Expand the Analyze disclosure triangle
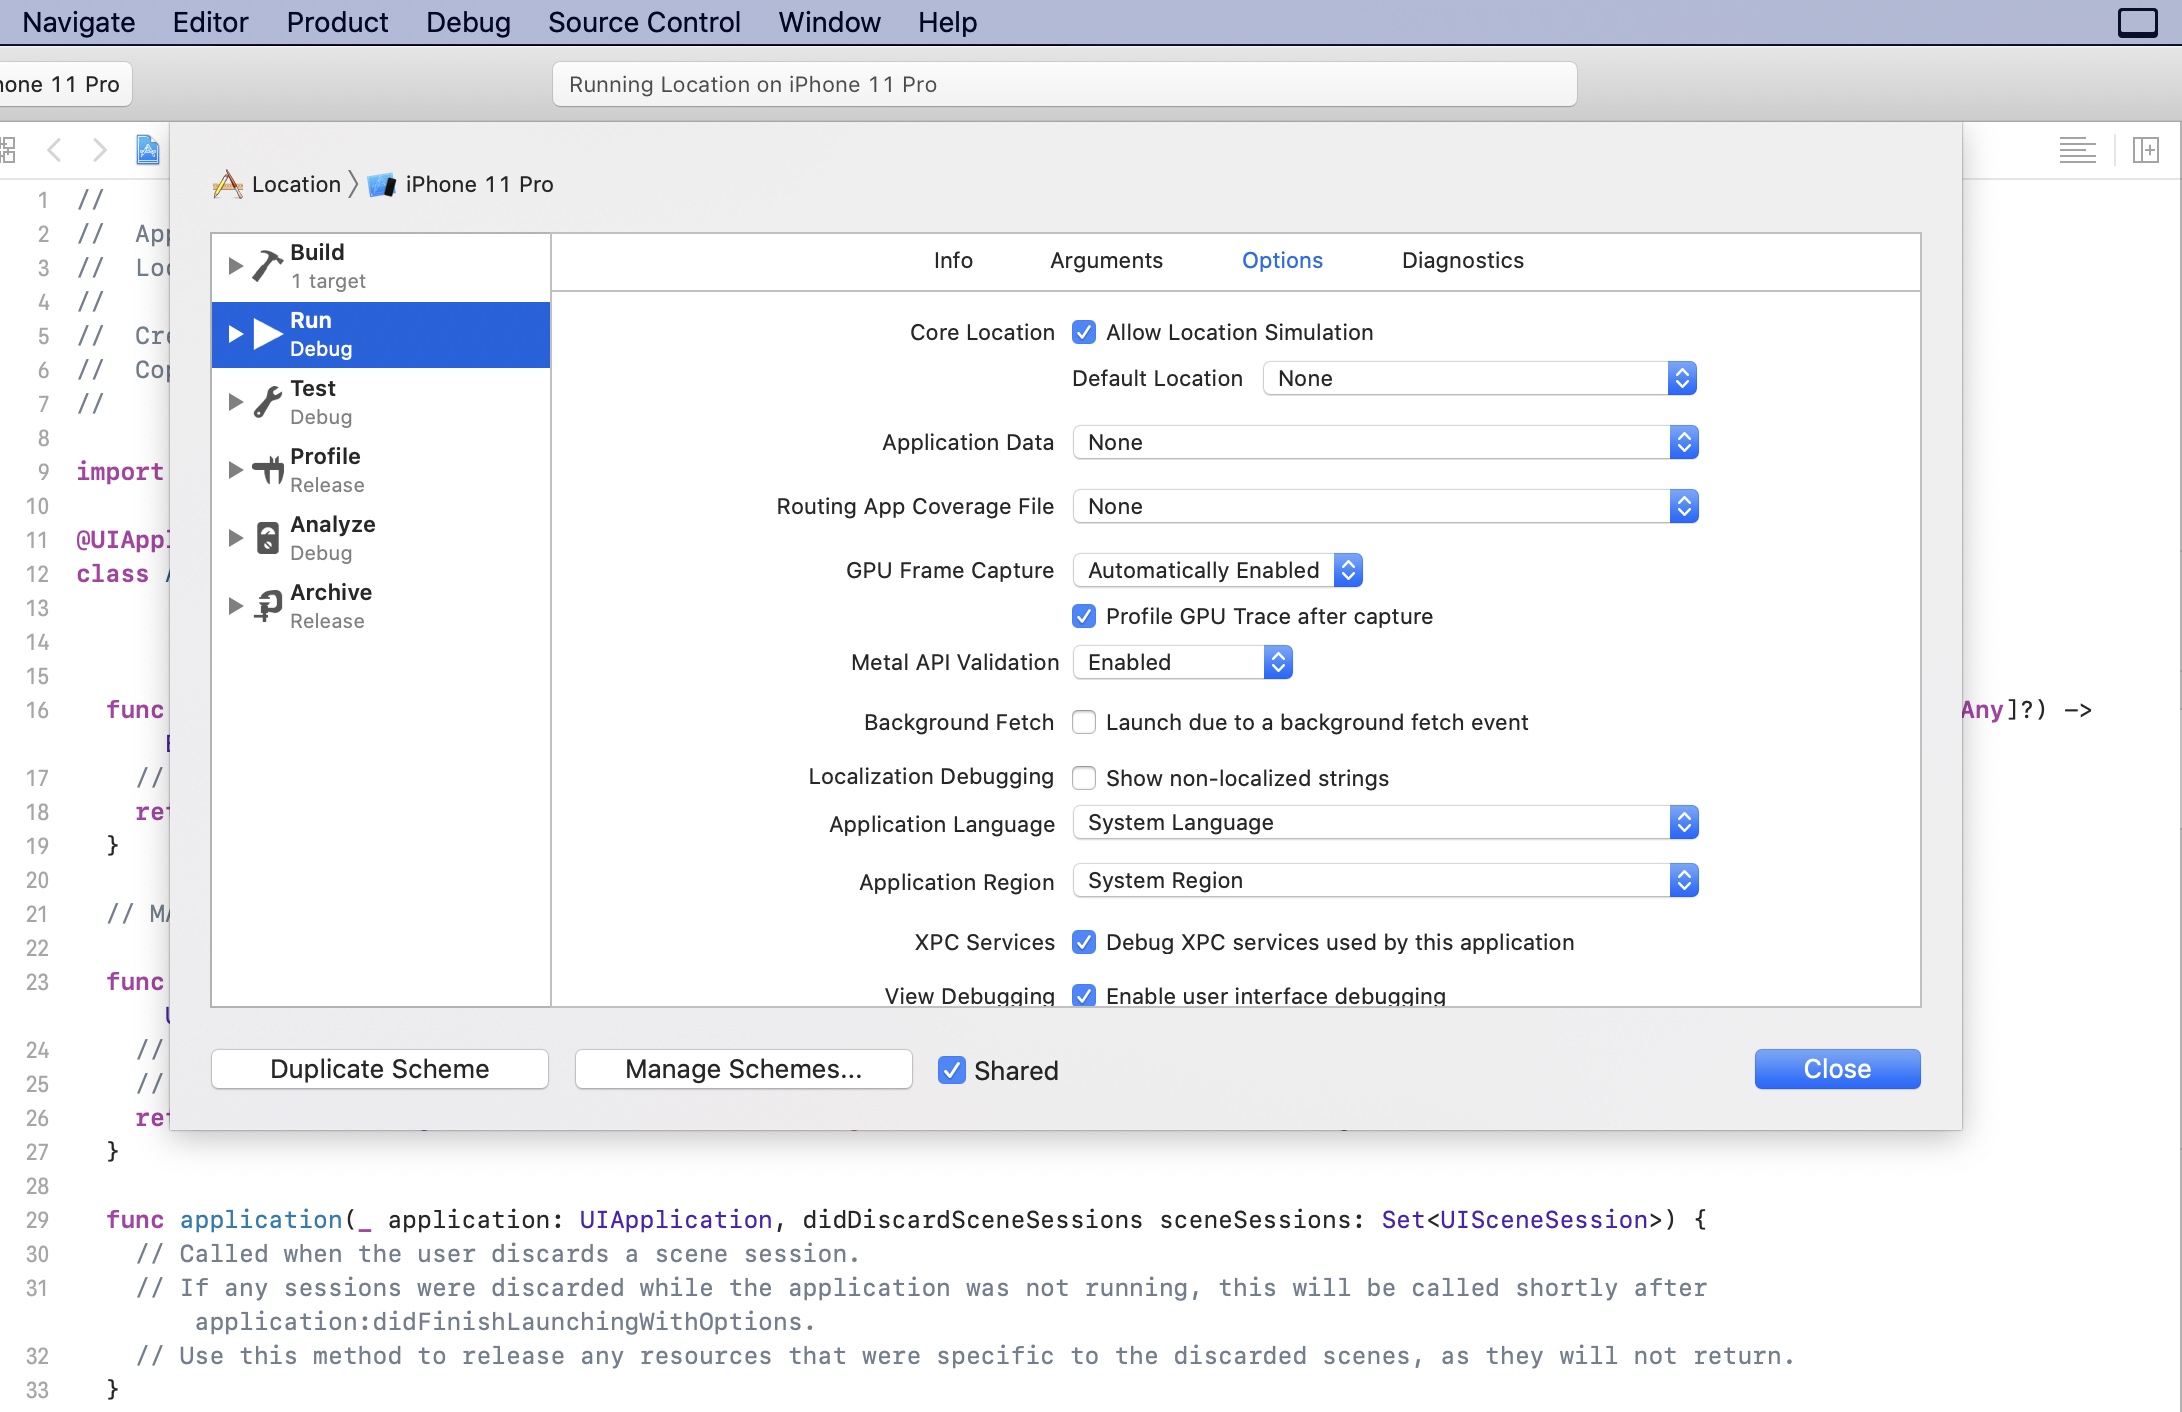This screenshot has height=1412, width=2182. tap(235, 538)
